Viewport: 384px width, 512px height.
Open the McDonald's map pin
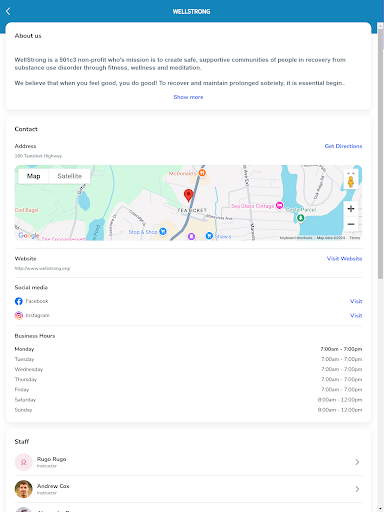point(202,173)
